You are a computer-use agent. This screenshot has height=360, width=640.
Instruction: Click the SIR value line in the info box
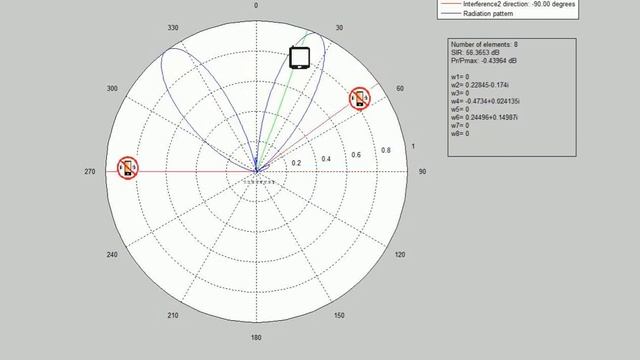point(475,52)
